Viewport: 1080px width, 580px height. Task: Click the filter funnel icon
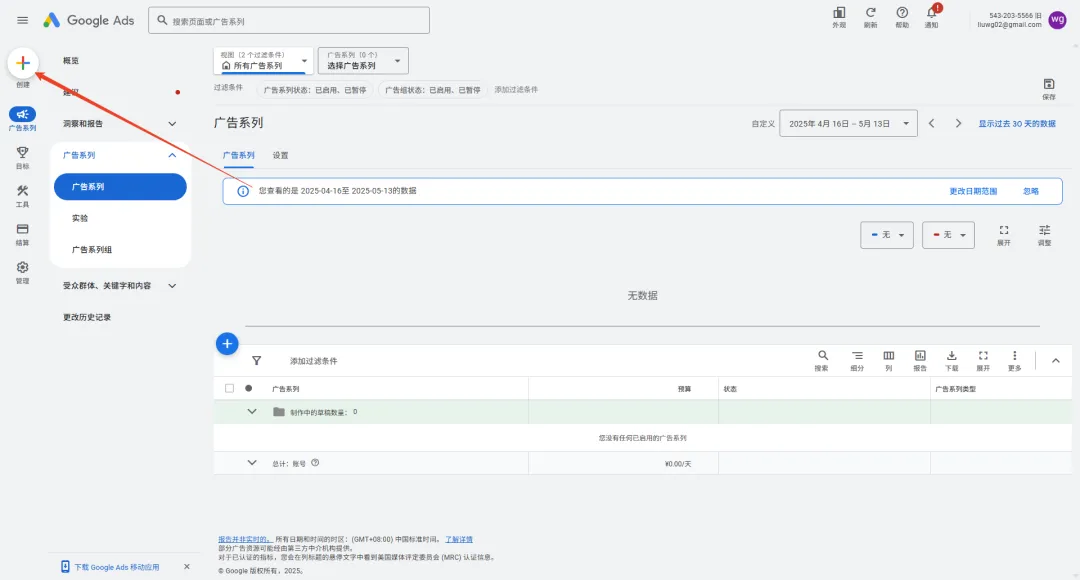click(256, 361)
